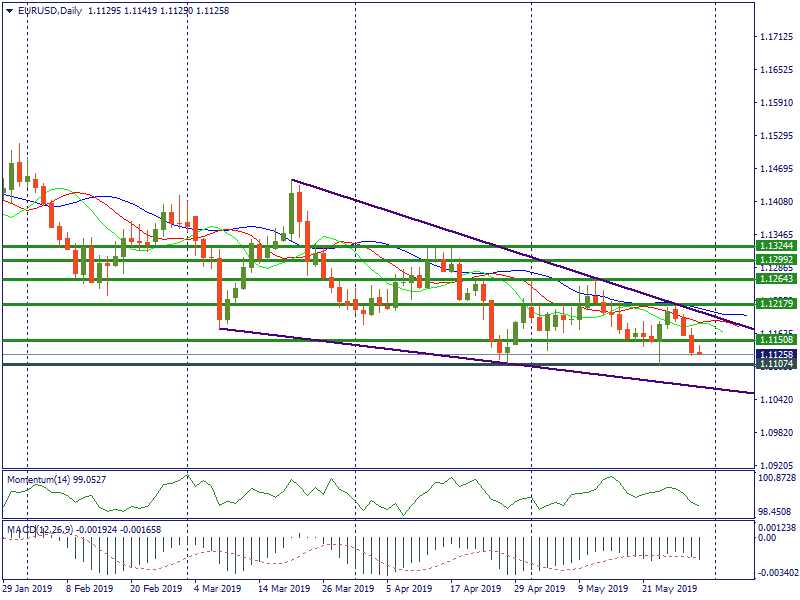Select the 1.12179 level price tag

point(775,303)
